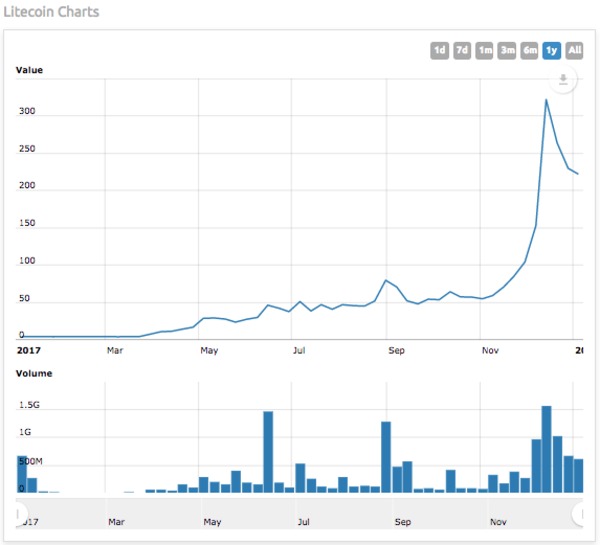This screenshot has width=600, height=545.
Task: Click the 1G volume axis tick
Action: click(25, 432)
